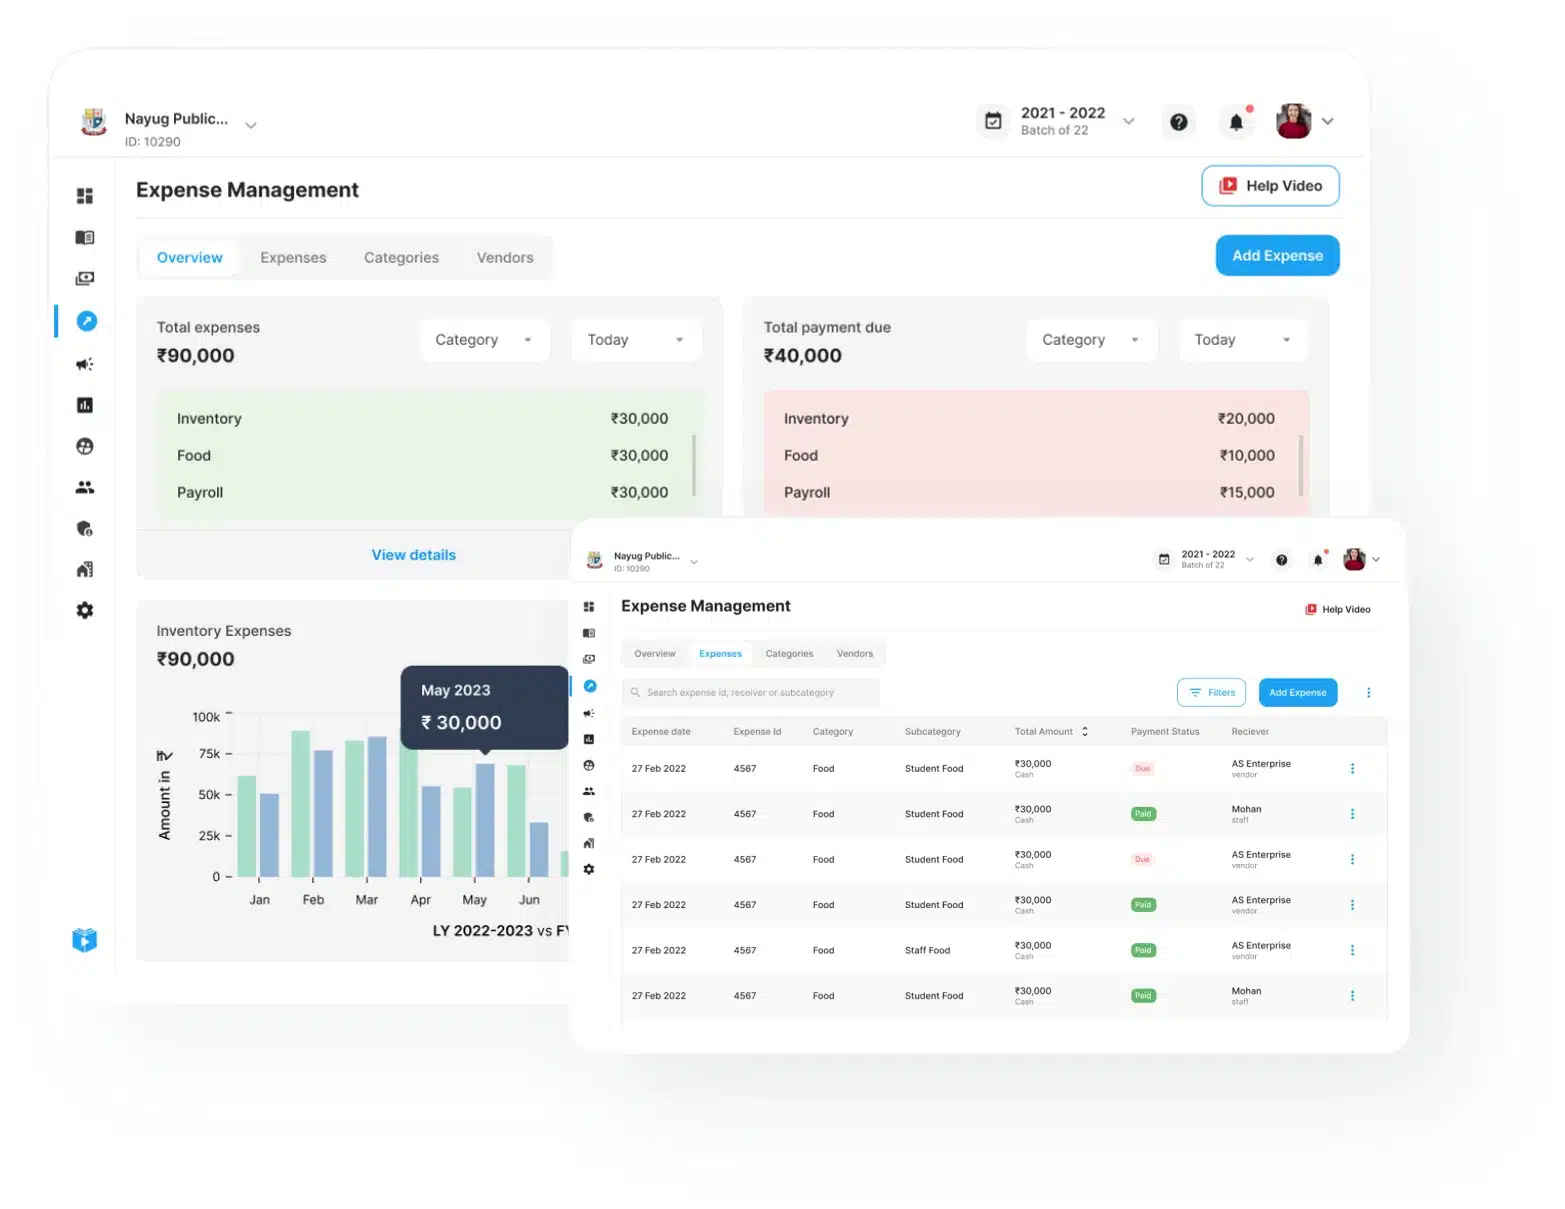Open the three-dot row menu for the Staff Food expense

pyautogui.click(x=1353, y=950)
